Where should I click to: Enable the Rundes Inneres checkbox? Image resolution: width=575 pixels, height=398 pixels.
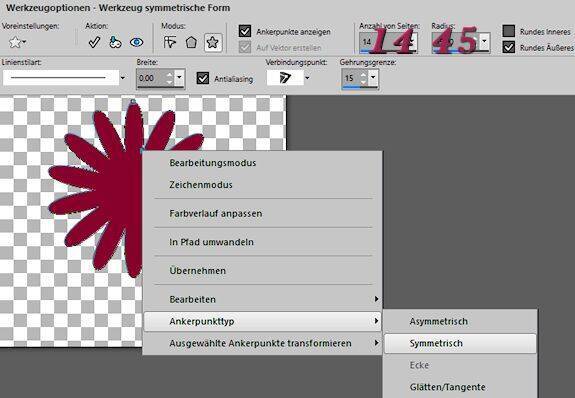pos(509,31)
